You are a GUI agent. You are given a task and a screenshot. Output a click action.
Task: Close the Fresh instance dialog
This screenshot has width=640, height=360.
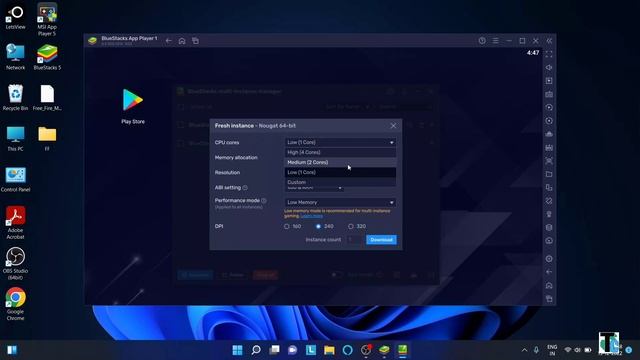click(393, 126)
